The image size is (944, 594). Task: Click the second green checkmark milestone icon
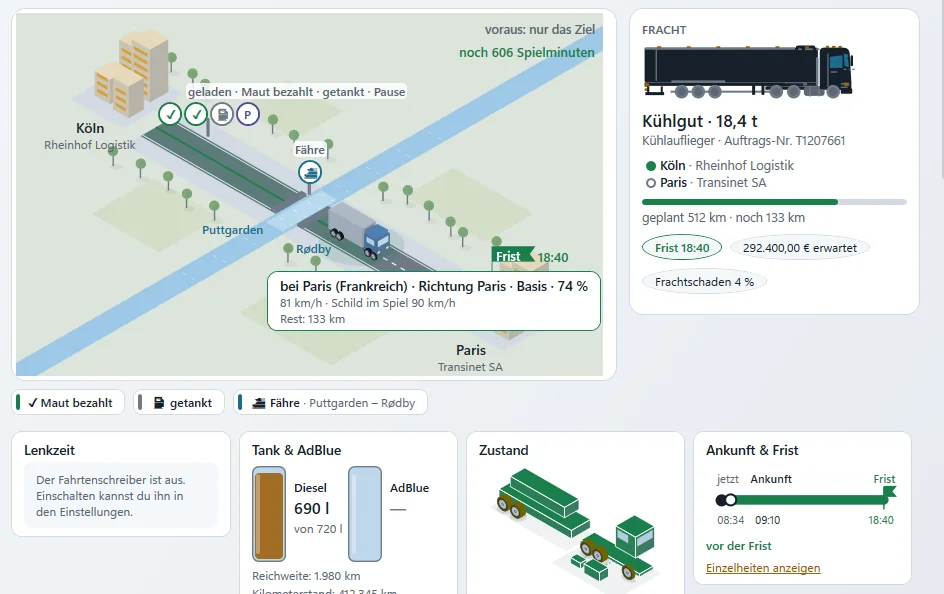[196, 114]
